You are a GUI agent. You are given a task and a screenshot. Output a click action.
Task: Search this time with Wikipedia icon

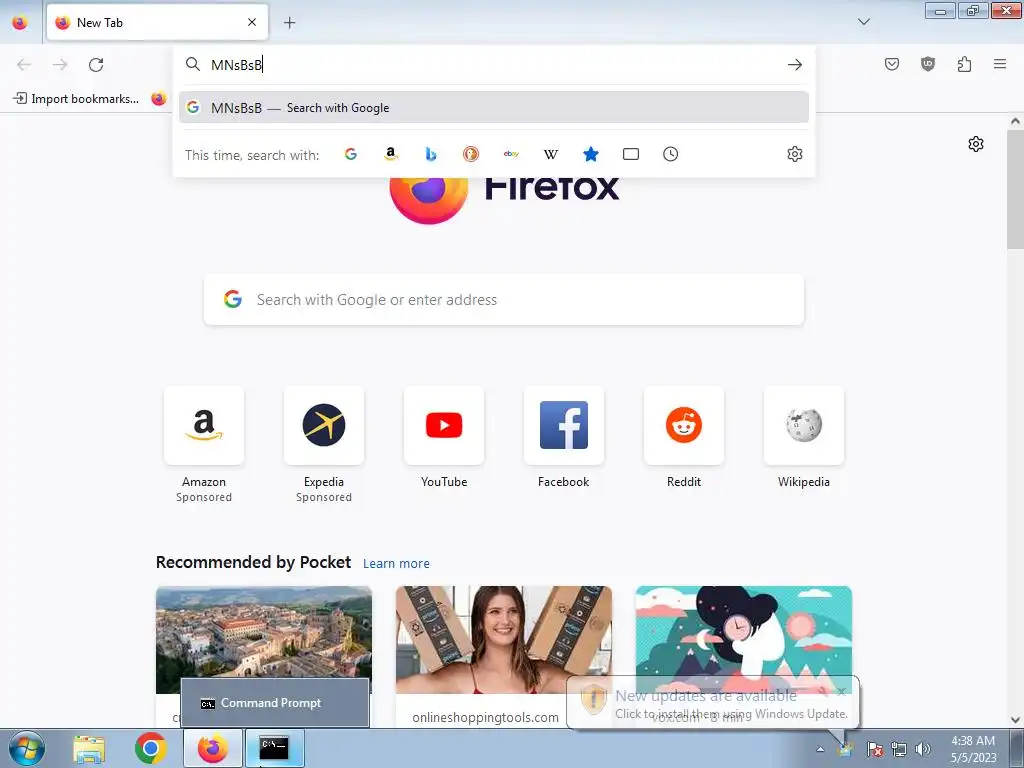tap(551, 154)
